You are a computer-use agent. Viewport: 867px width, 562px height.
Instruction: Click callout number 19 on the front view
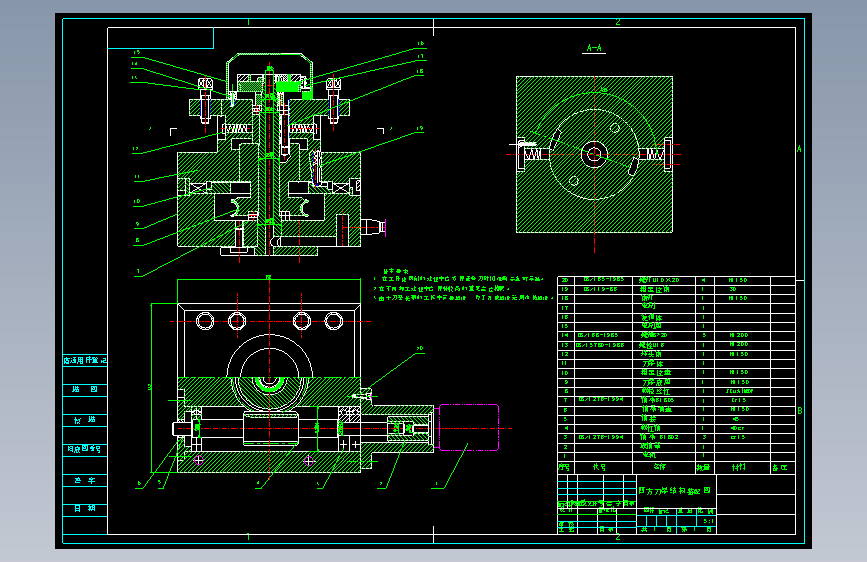(420, 128)
